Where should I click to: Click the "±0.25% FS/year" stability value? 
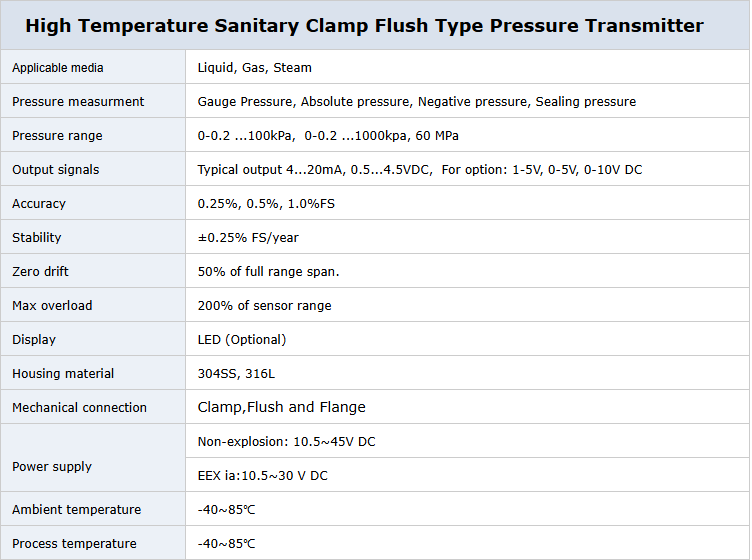coord(248,238)
